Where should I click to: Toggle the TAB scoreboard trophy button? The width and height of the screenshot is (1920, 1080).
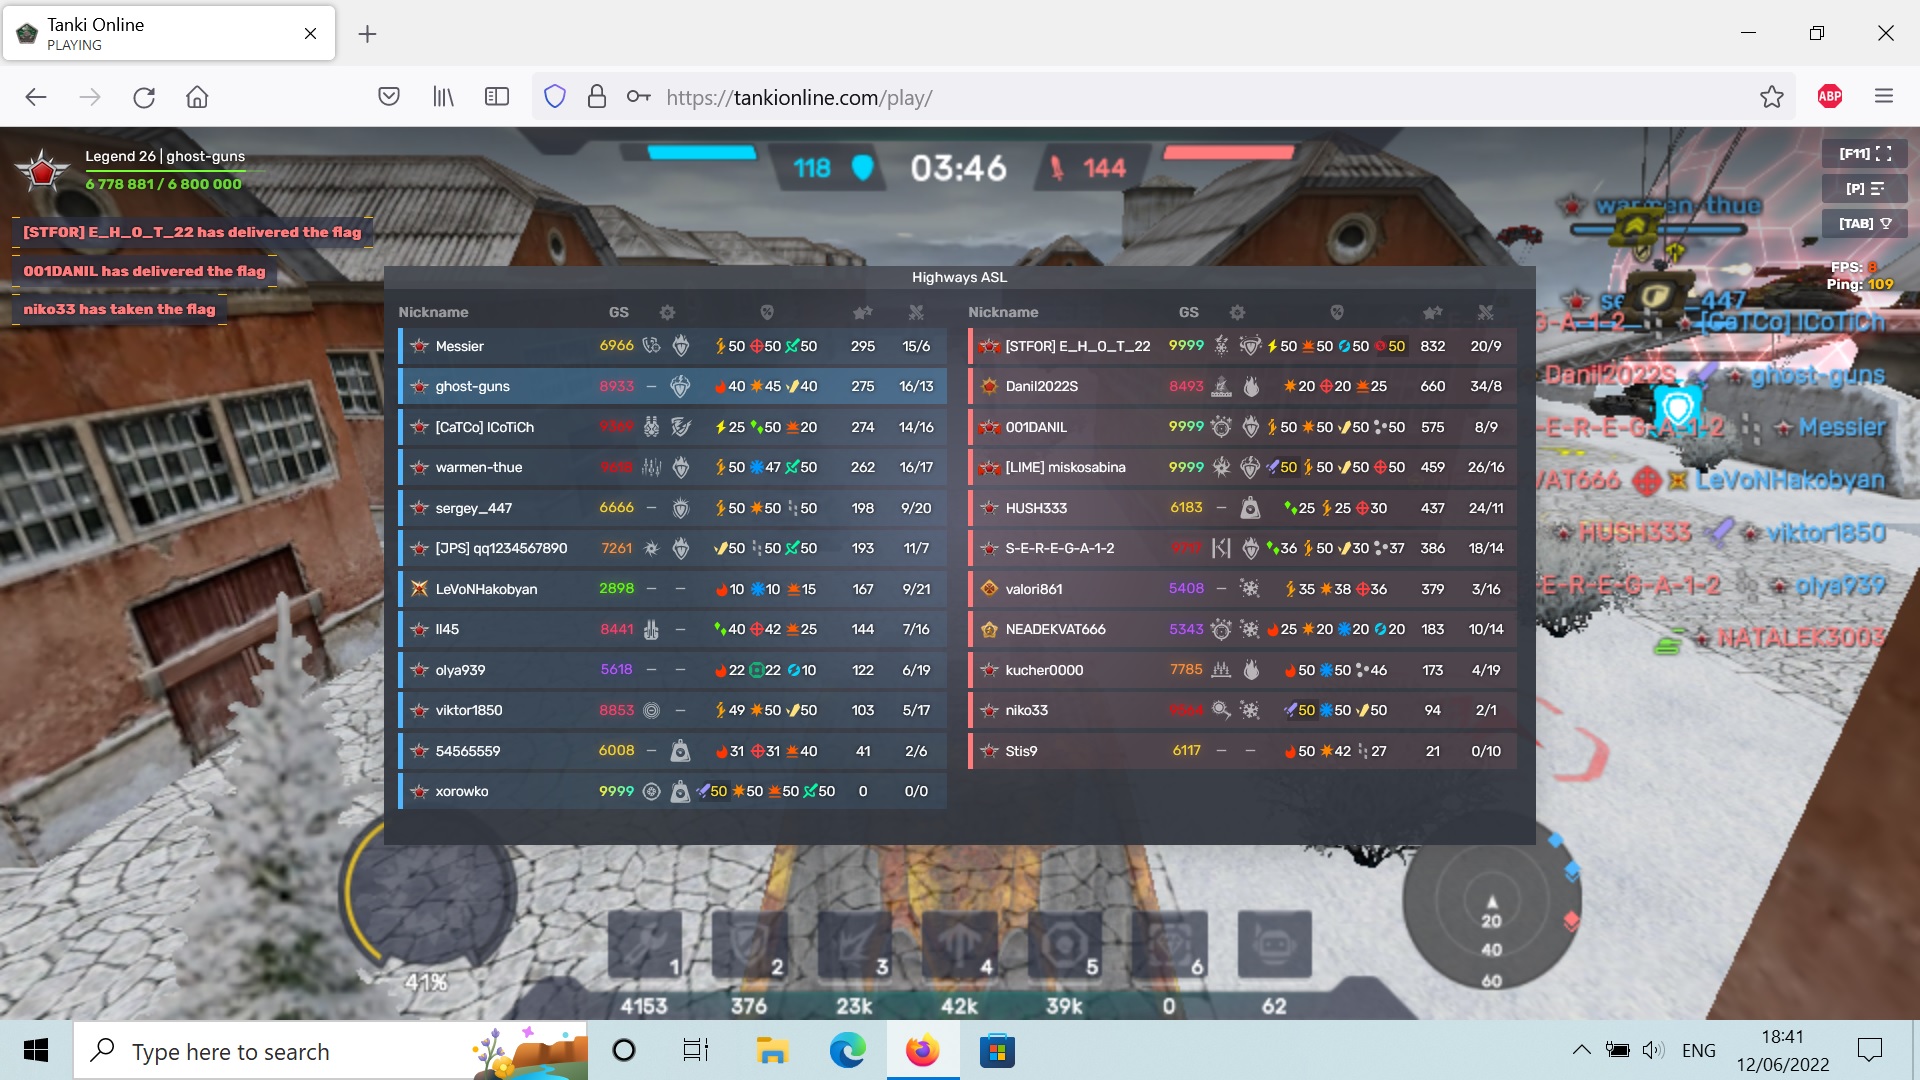pos(1865,224)
